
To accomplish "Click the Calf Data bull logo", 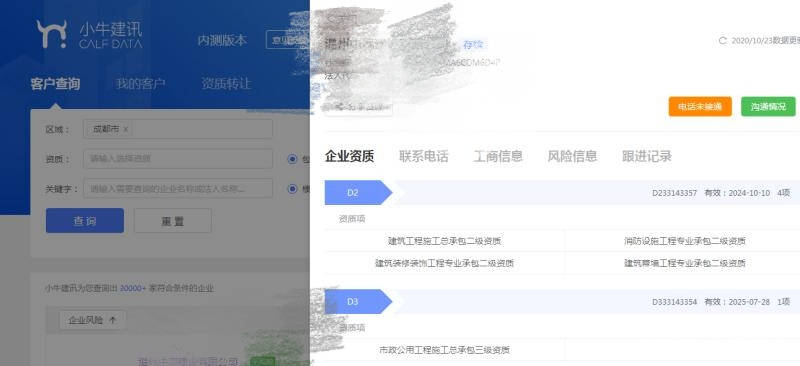I will (52, 34).
